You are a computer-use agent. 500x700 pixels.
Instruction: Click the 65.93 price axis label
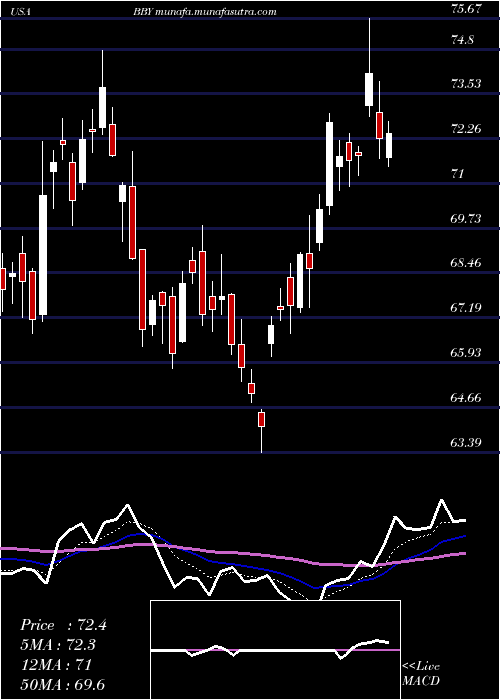(466, 353)
